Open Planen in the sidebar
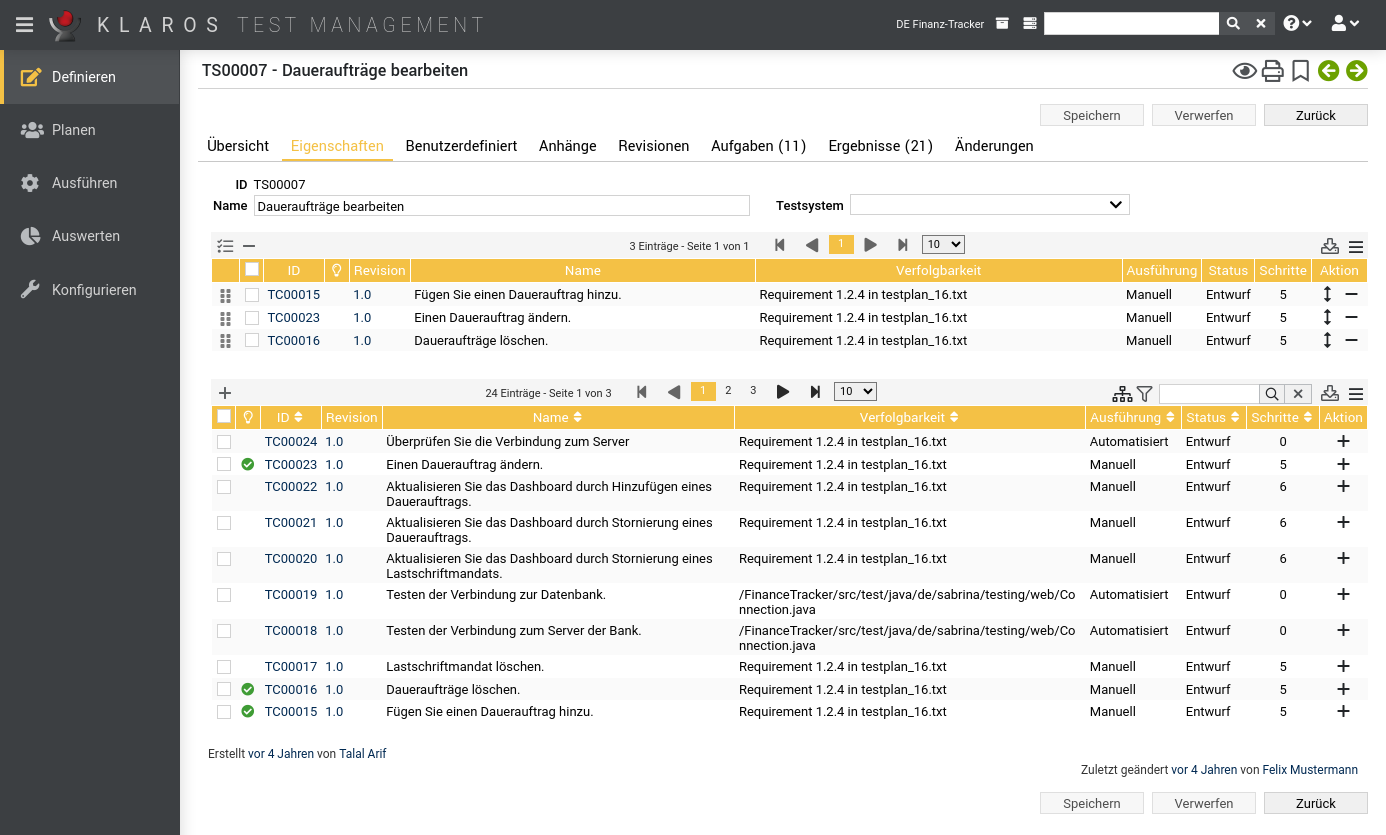Image resolution: width=1386 pixels, height=835 pixels. (x=90, y=130)
